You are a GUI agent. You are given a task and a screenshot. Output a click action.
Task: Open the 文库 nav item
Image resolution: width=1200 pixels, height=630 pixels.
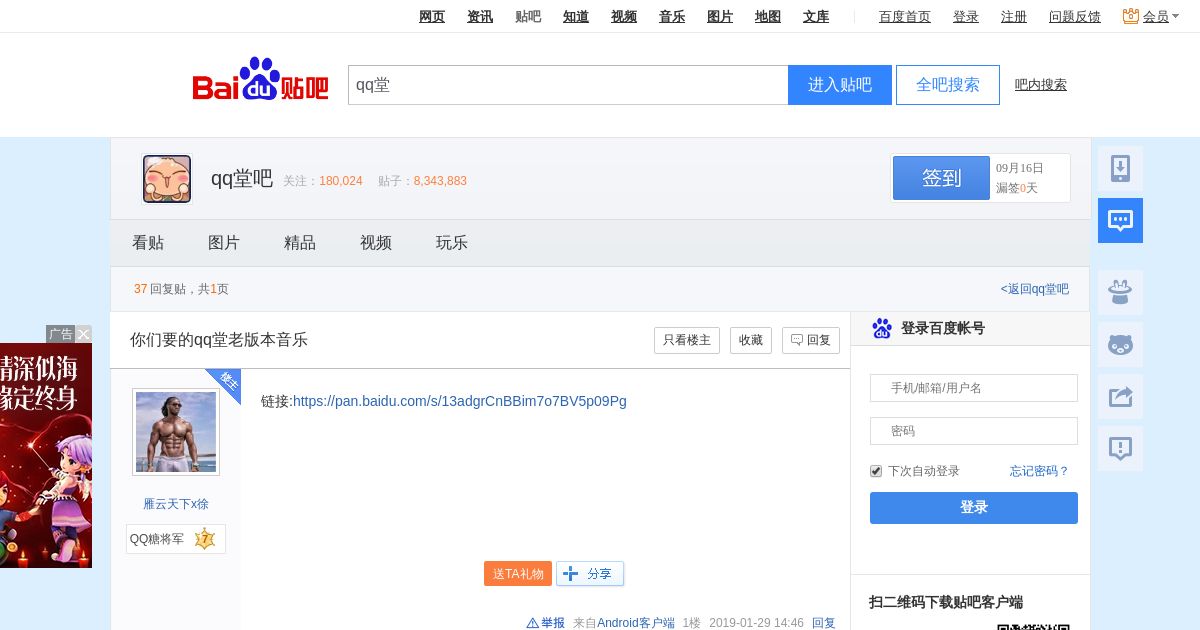tap(816, 16)
